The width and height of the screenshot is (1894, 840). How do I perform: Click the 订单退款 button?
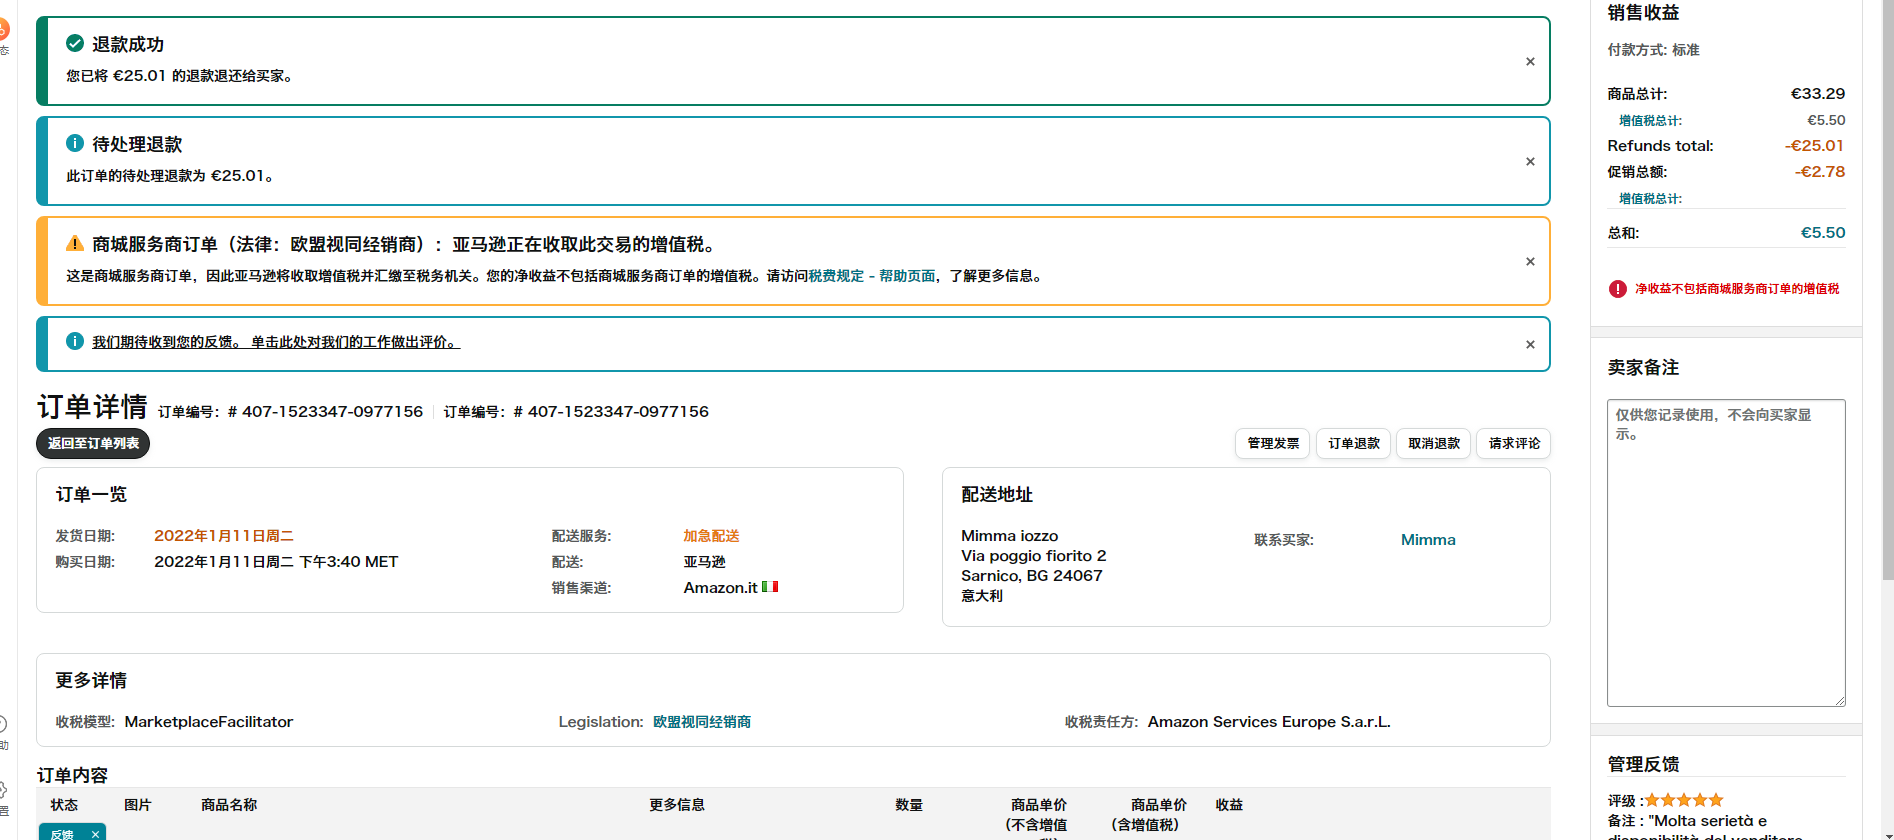click(x=1353, y=443)
